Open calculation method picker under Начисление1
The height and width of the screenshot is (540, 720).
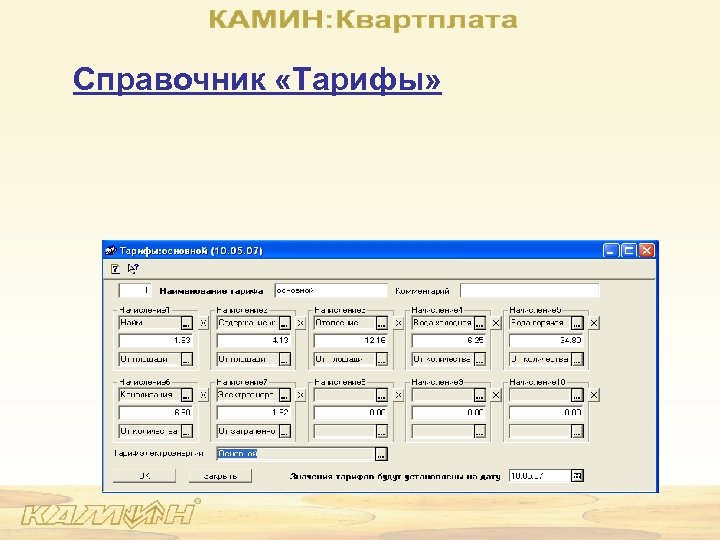pos(186,360)
